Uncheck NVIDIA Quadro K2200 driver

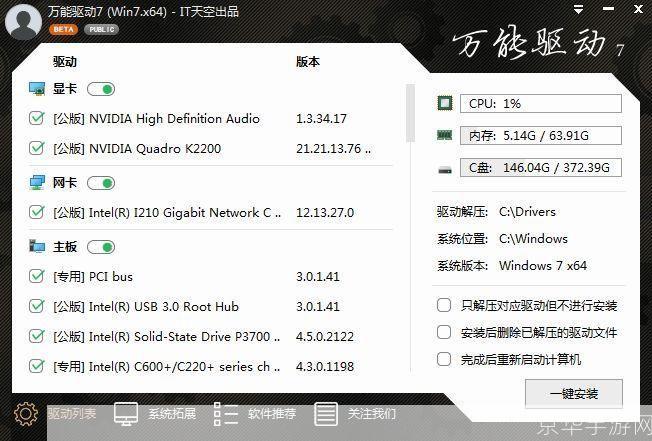click(37, 148)
